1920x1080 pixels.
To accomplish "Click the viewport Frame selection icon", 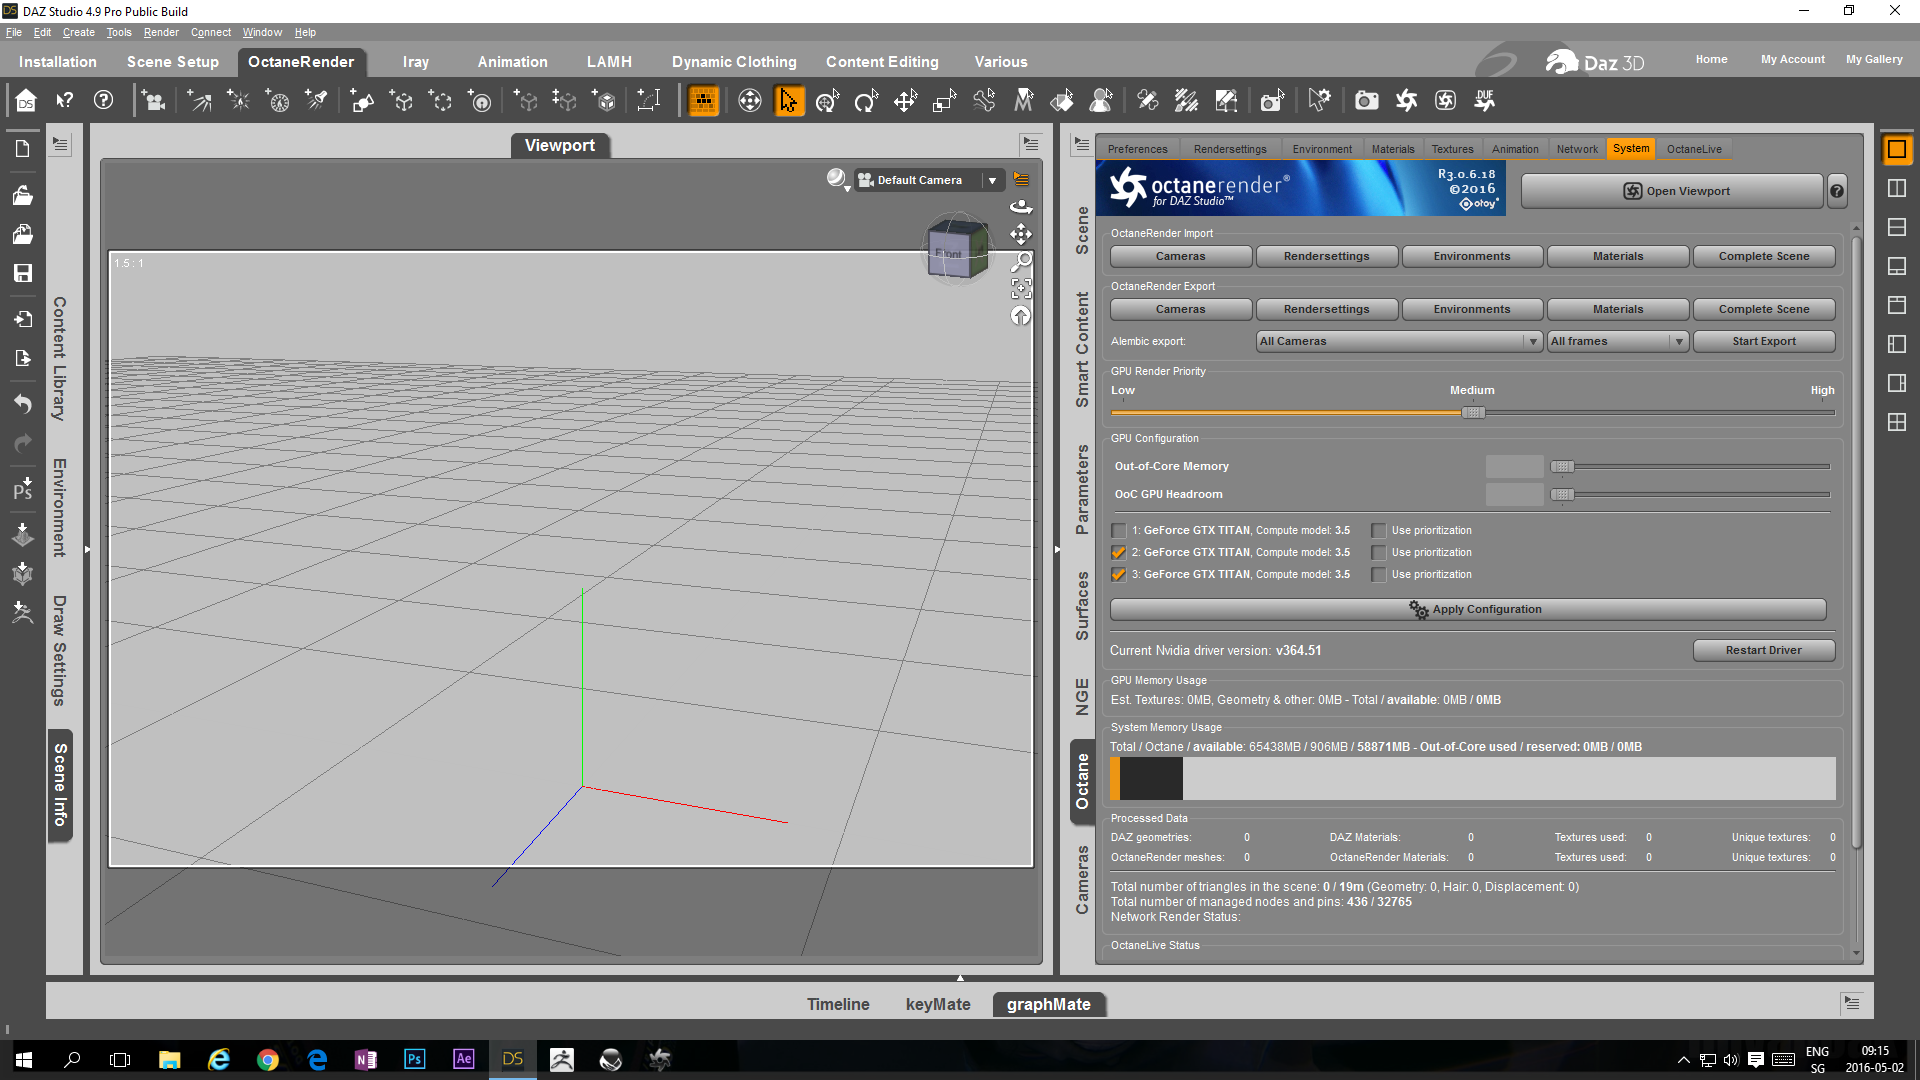I will [x=1021, y=289].
